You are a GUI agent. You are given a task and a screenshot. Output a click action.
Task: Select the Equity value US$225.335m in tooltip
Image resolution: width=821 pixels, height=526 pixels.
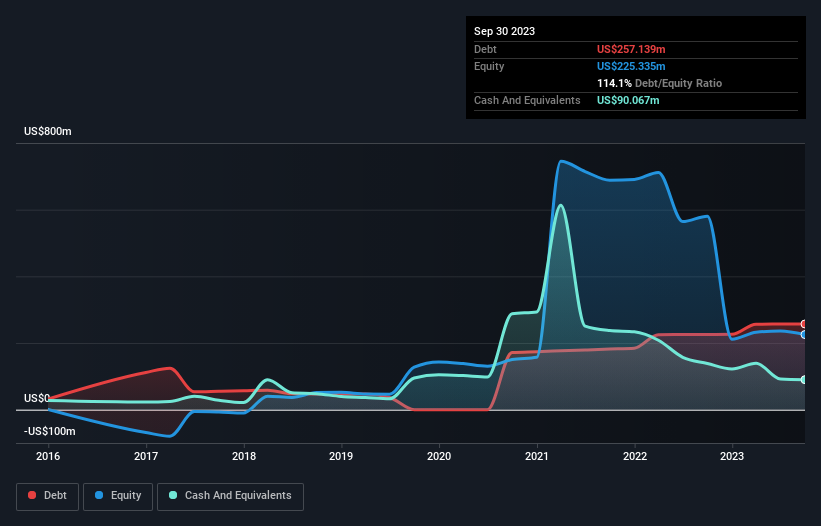[631, 66]
